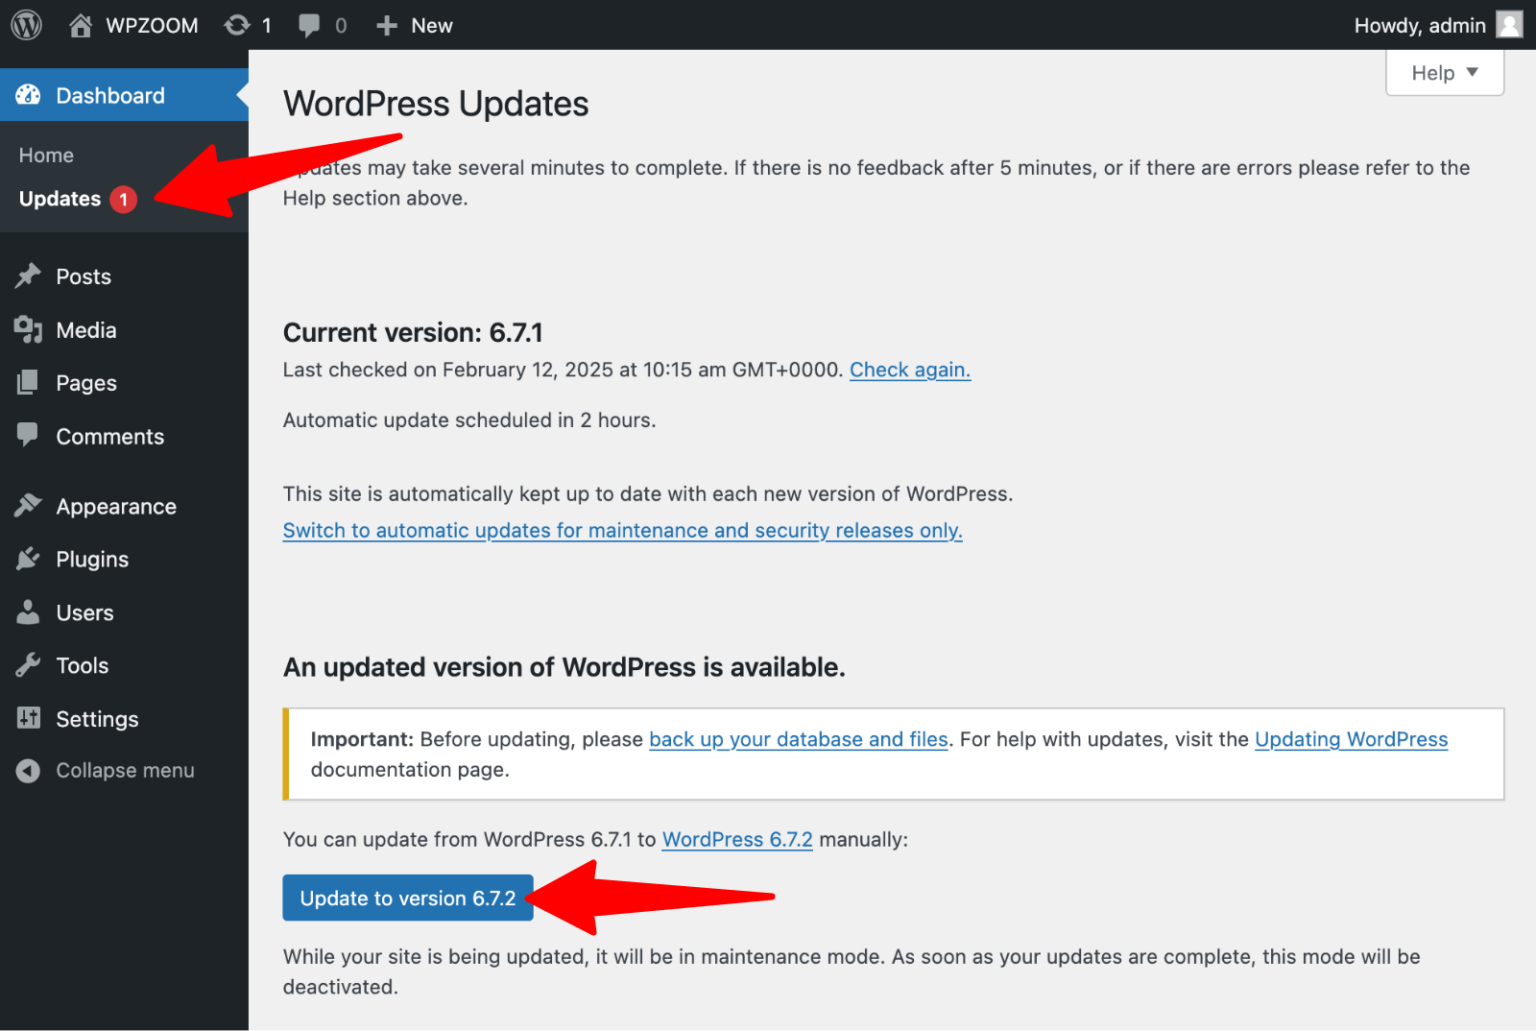Image resolution: width=1536 pixels, height=1031 pixels.
Task: Open the updates refresh icon in admin bar
Action: coord(236,25)
